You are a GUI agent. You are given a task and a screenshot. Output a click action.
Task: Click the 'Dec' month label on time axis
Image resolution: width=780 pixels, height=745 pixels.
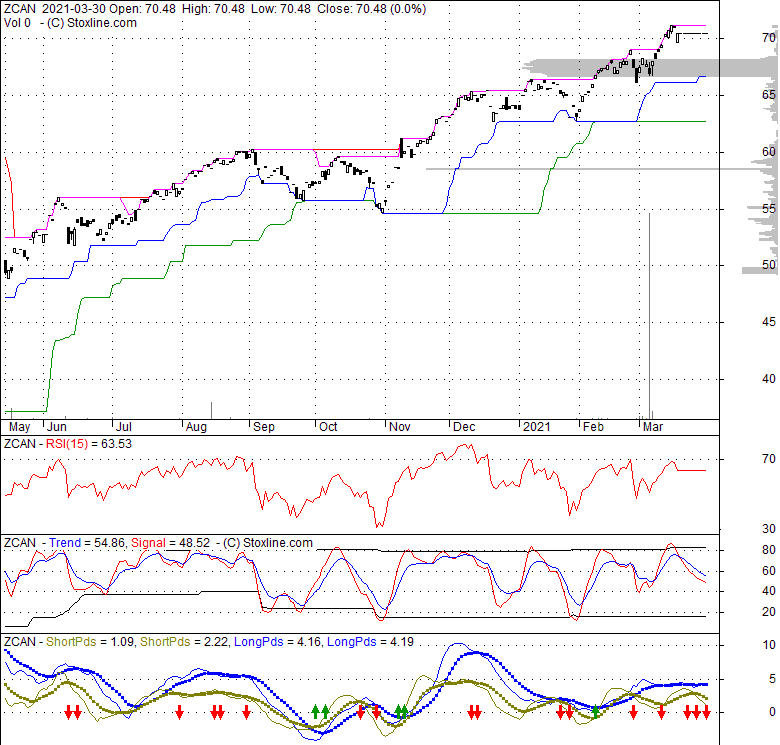coord(464,427)
